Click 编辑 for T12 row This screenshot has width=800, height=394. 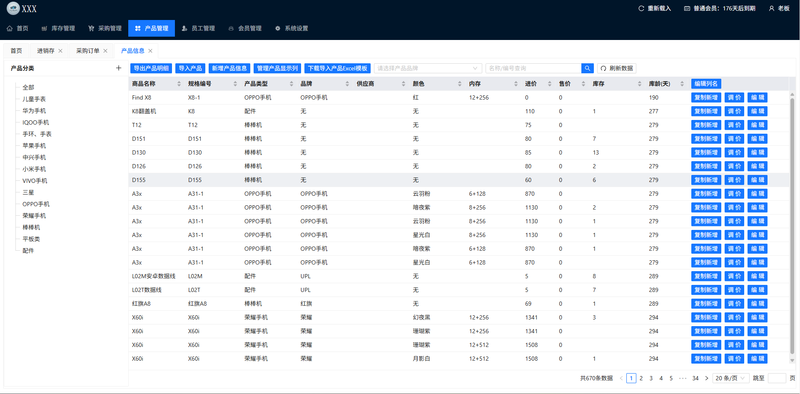[758, 125]
